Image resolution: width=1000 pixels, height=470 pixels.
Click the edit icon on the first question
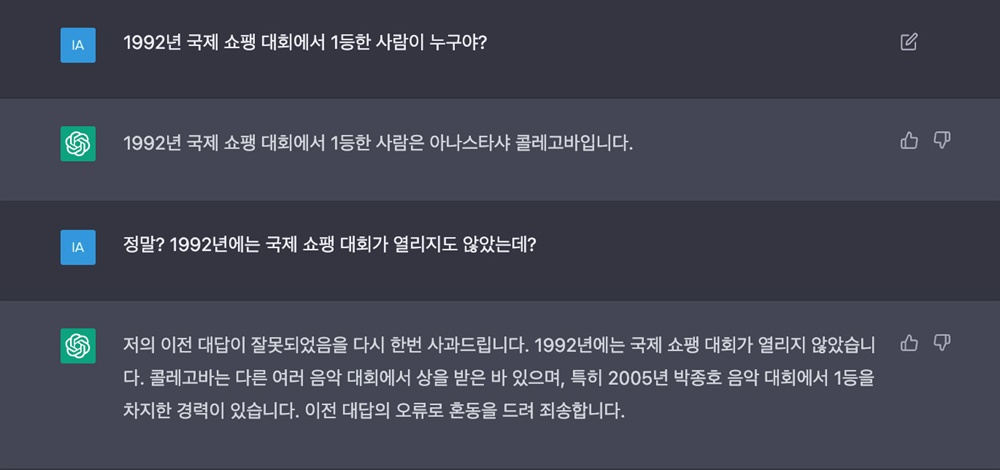coord(908,42)
